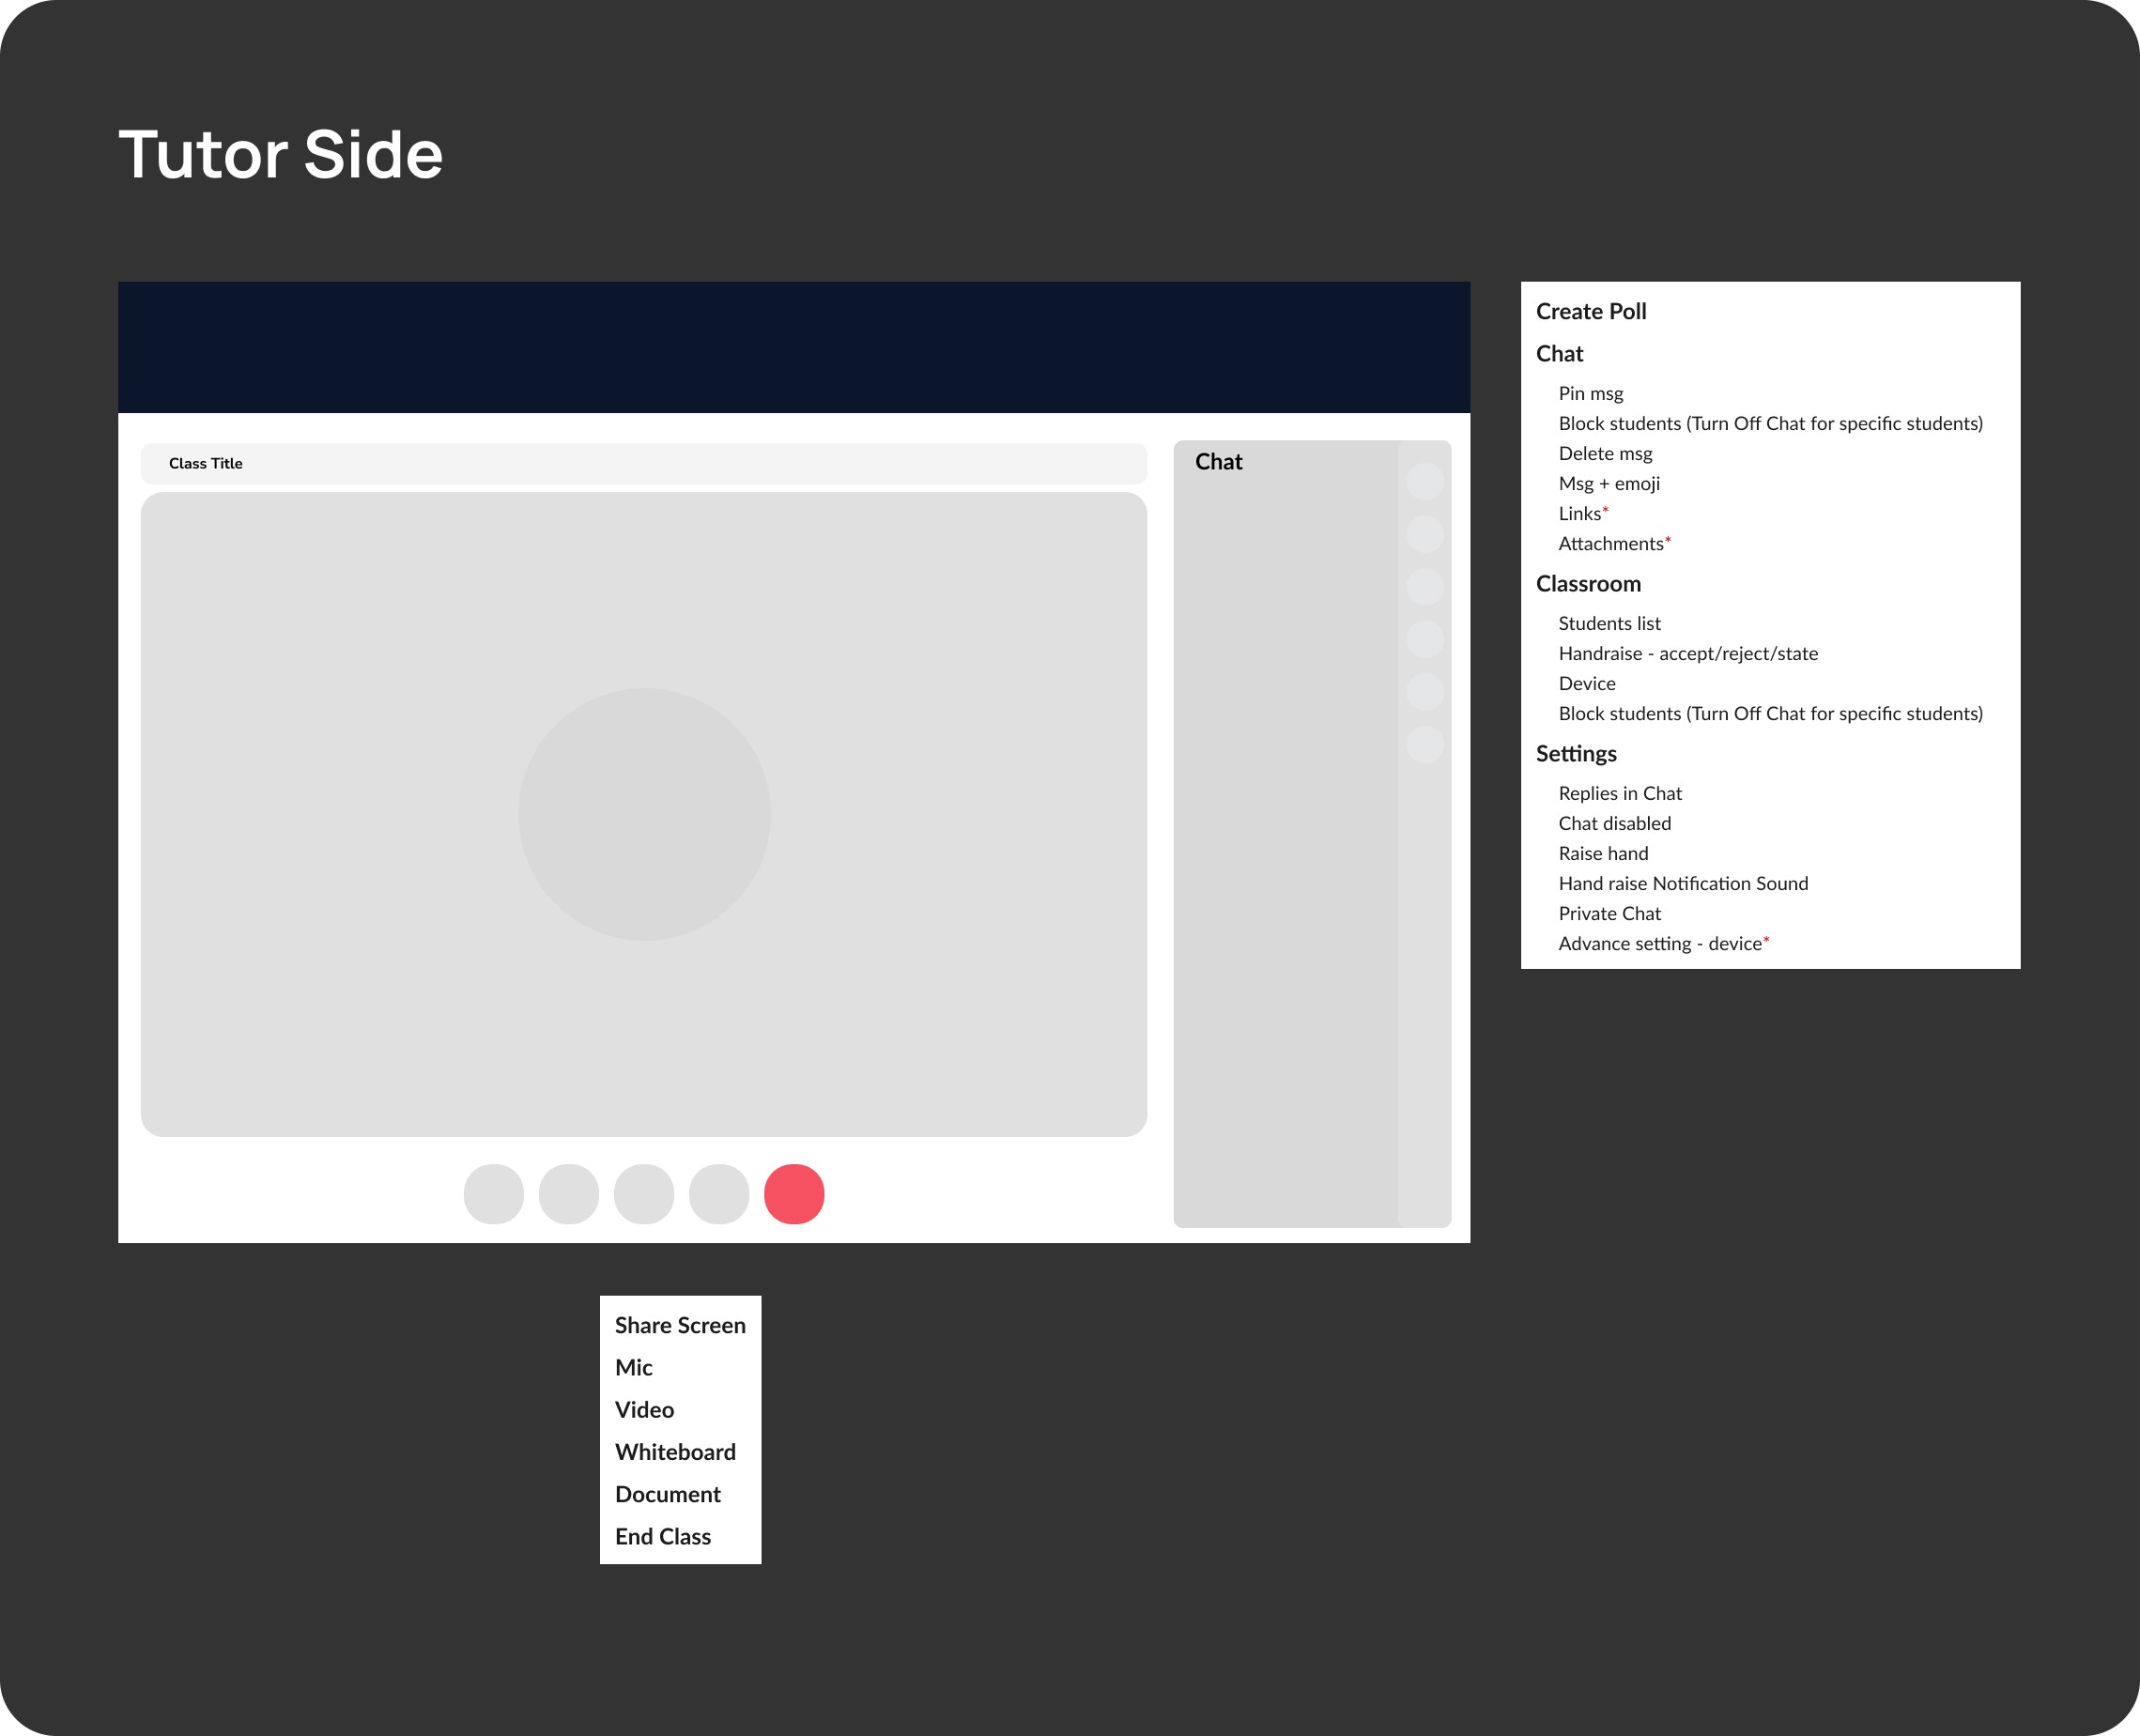This screenshot has width=2140, height=1736.
Task: Click the topmost circle in chat sidebar strip
Action: pyautogui.click(x=1425, y=482)
